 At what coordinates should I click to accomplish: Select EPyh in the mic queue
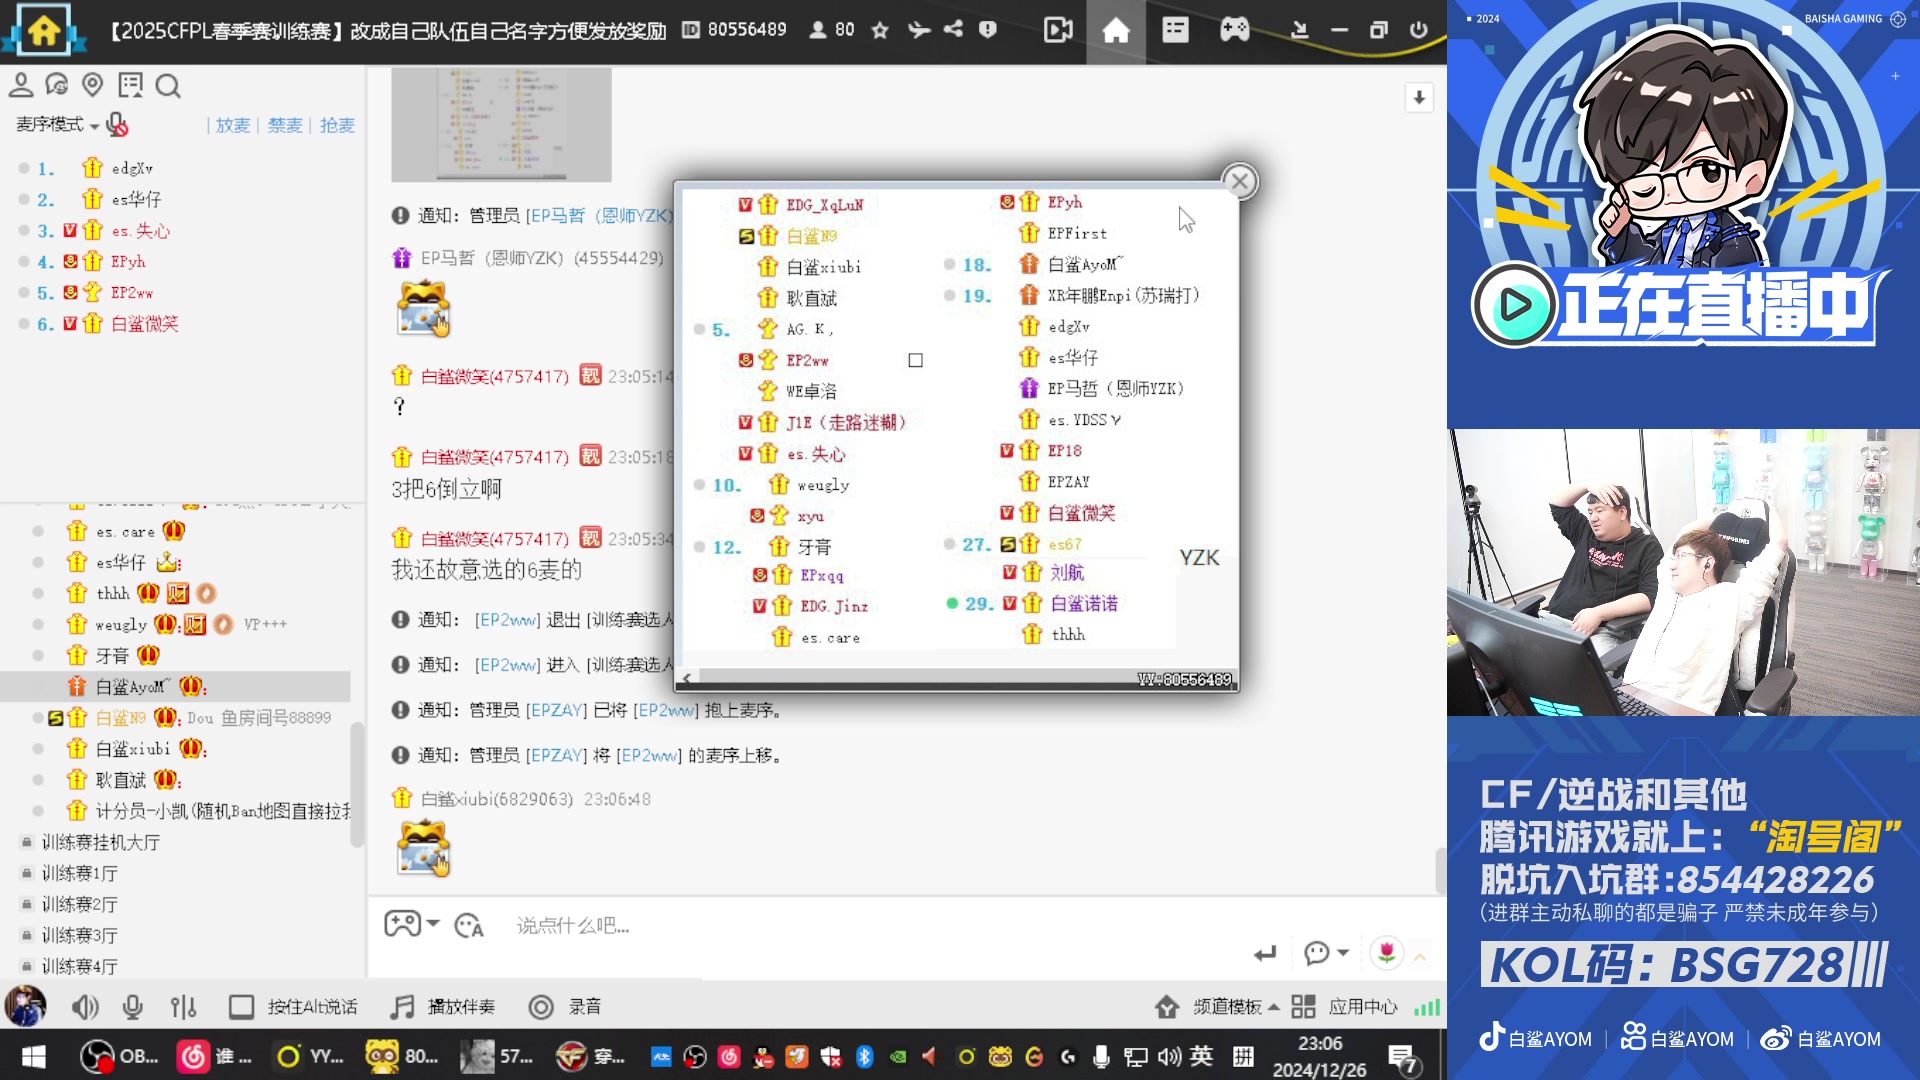click(128, 262)
